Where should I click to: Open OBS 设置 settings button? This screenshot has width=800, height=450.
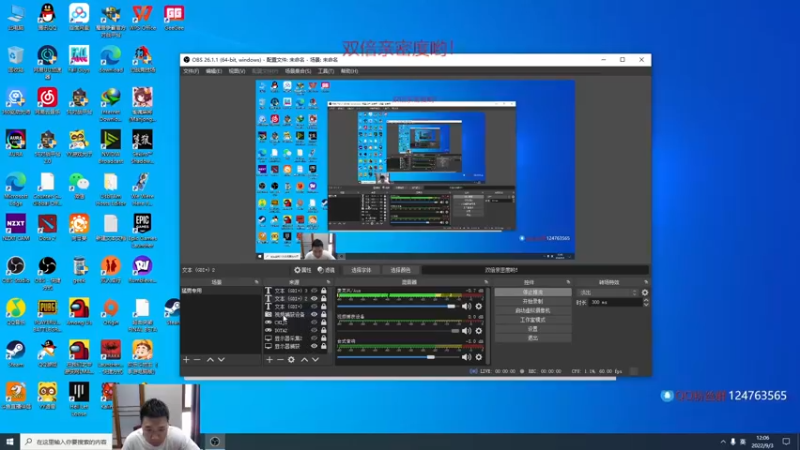[533, 329]
